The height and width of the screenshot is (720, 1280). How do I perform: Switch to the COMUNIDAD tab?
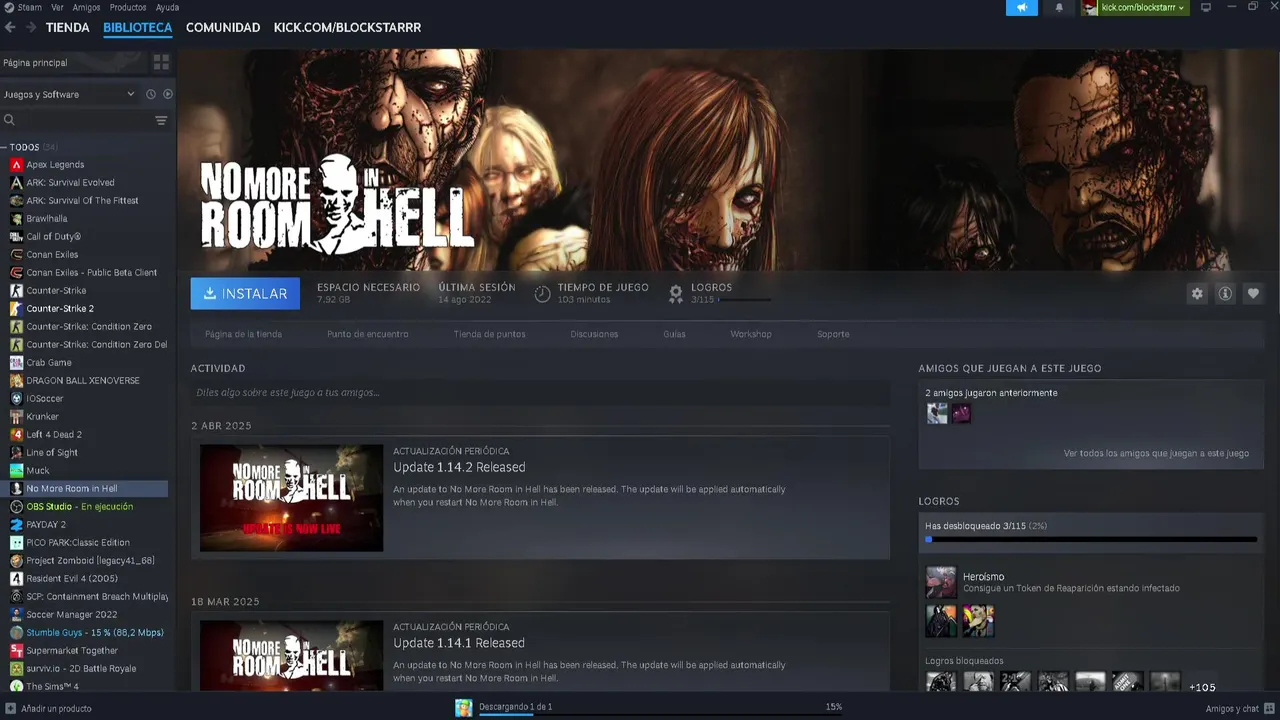click(x=223, y=27)
